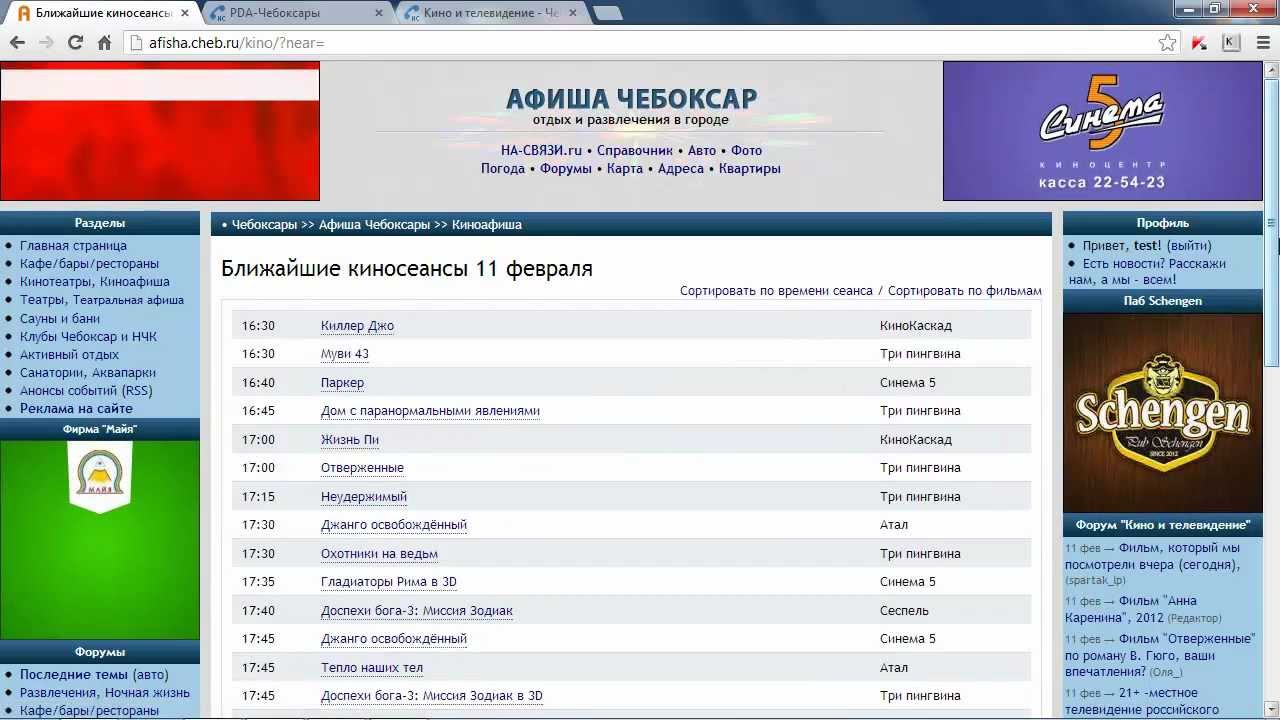Open forum topic 'Фильм, который мы посмотрели вчера'
The height and width of the screenshot is (720, 1280).
pos(1152,556)
